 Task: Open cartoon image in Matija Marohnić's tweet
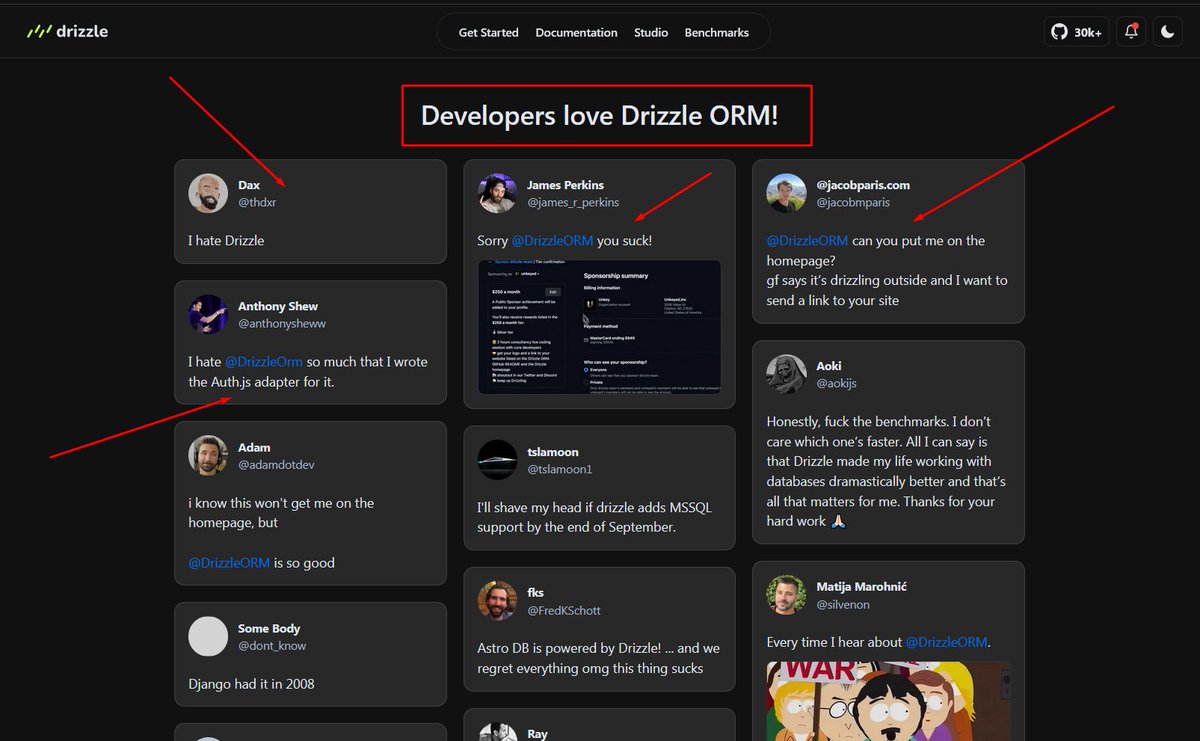coord(888,701)
